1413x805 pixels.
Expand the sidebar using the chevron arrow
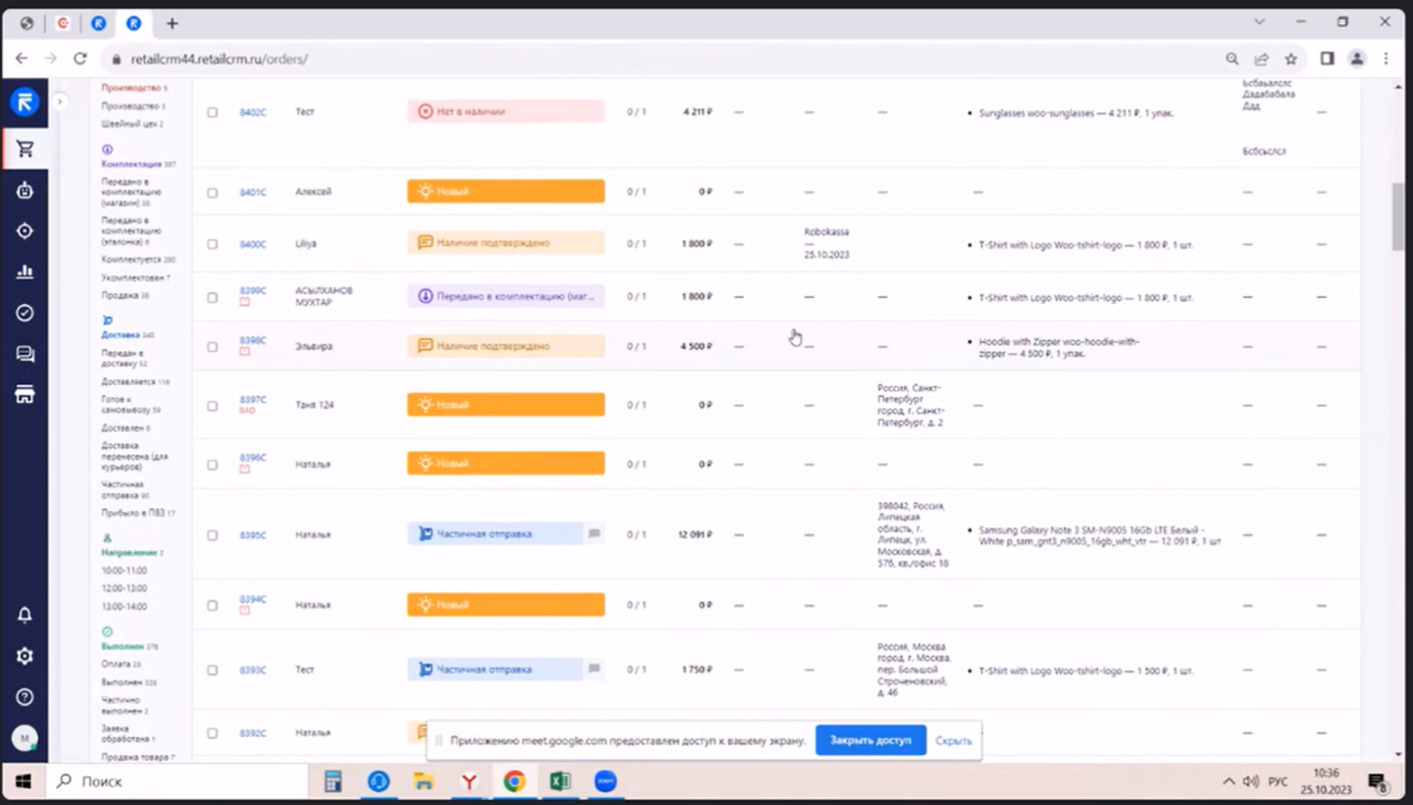tap(59, 102)
